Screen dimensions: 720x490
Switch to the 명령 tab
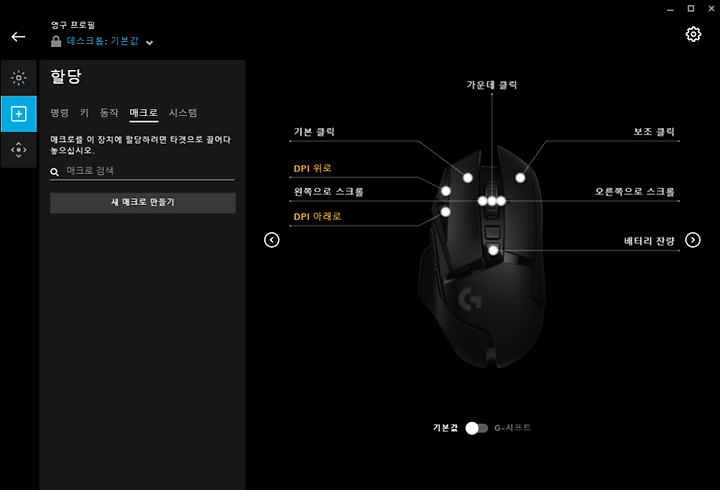pyautogui.click(x=60, y=113)
